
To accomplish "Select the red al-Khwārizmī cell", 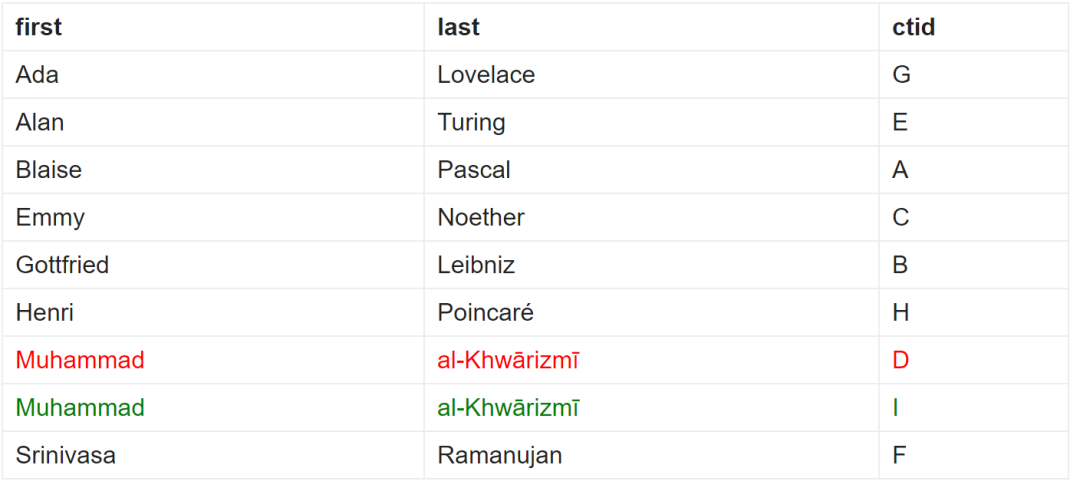I will click(508, 360).
